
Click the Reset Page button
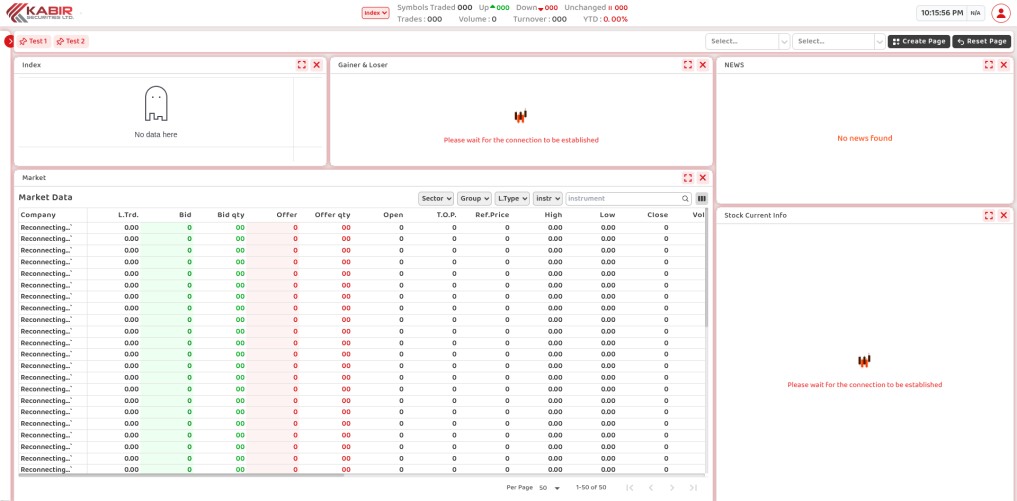tap(981, 42)
